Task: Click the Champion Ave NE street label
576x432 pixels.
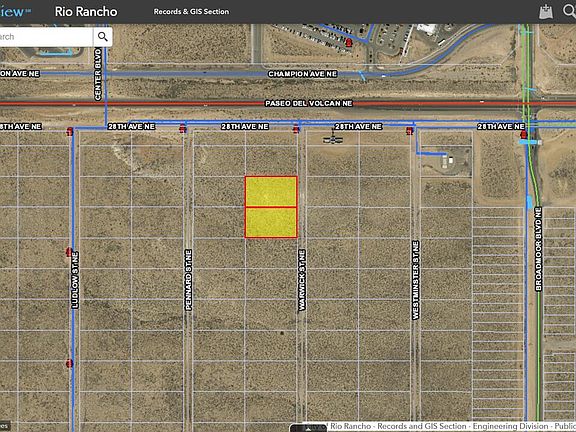Action: tap(302, 74)
